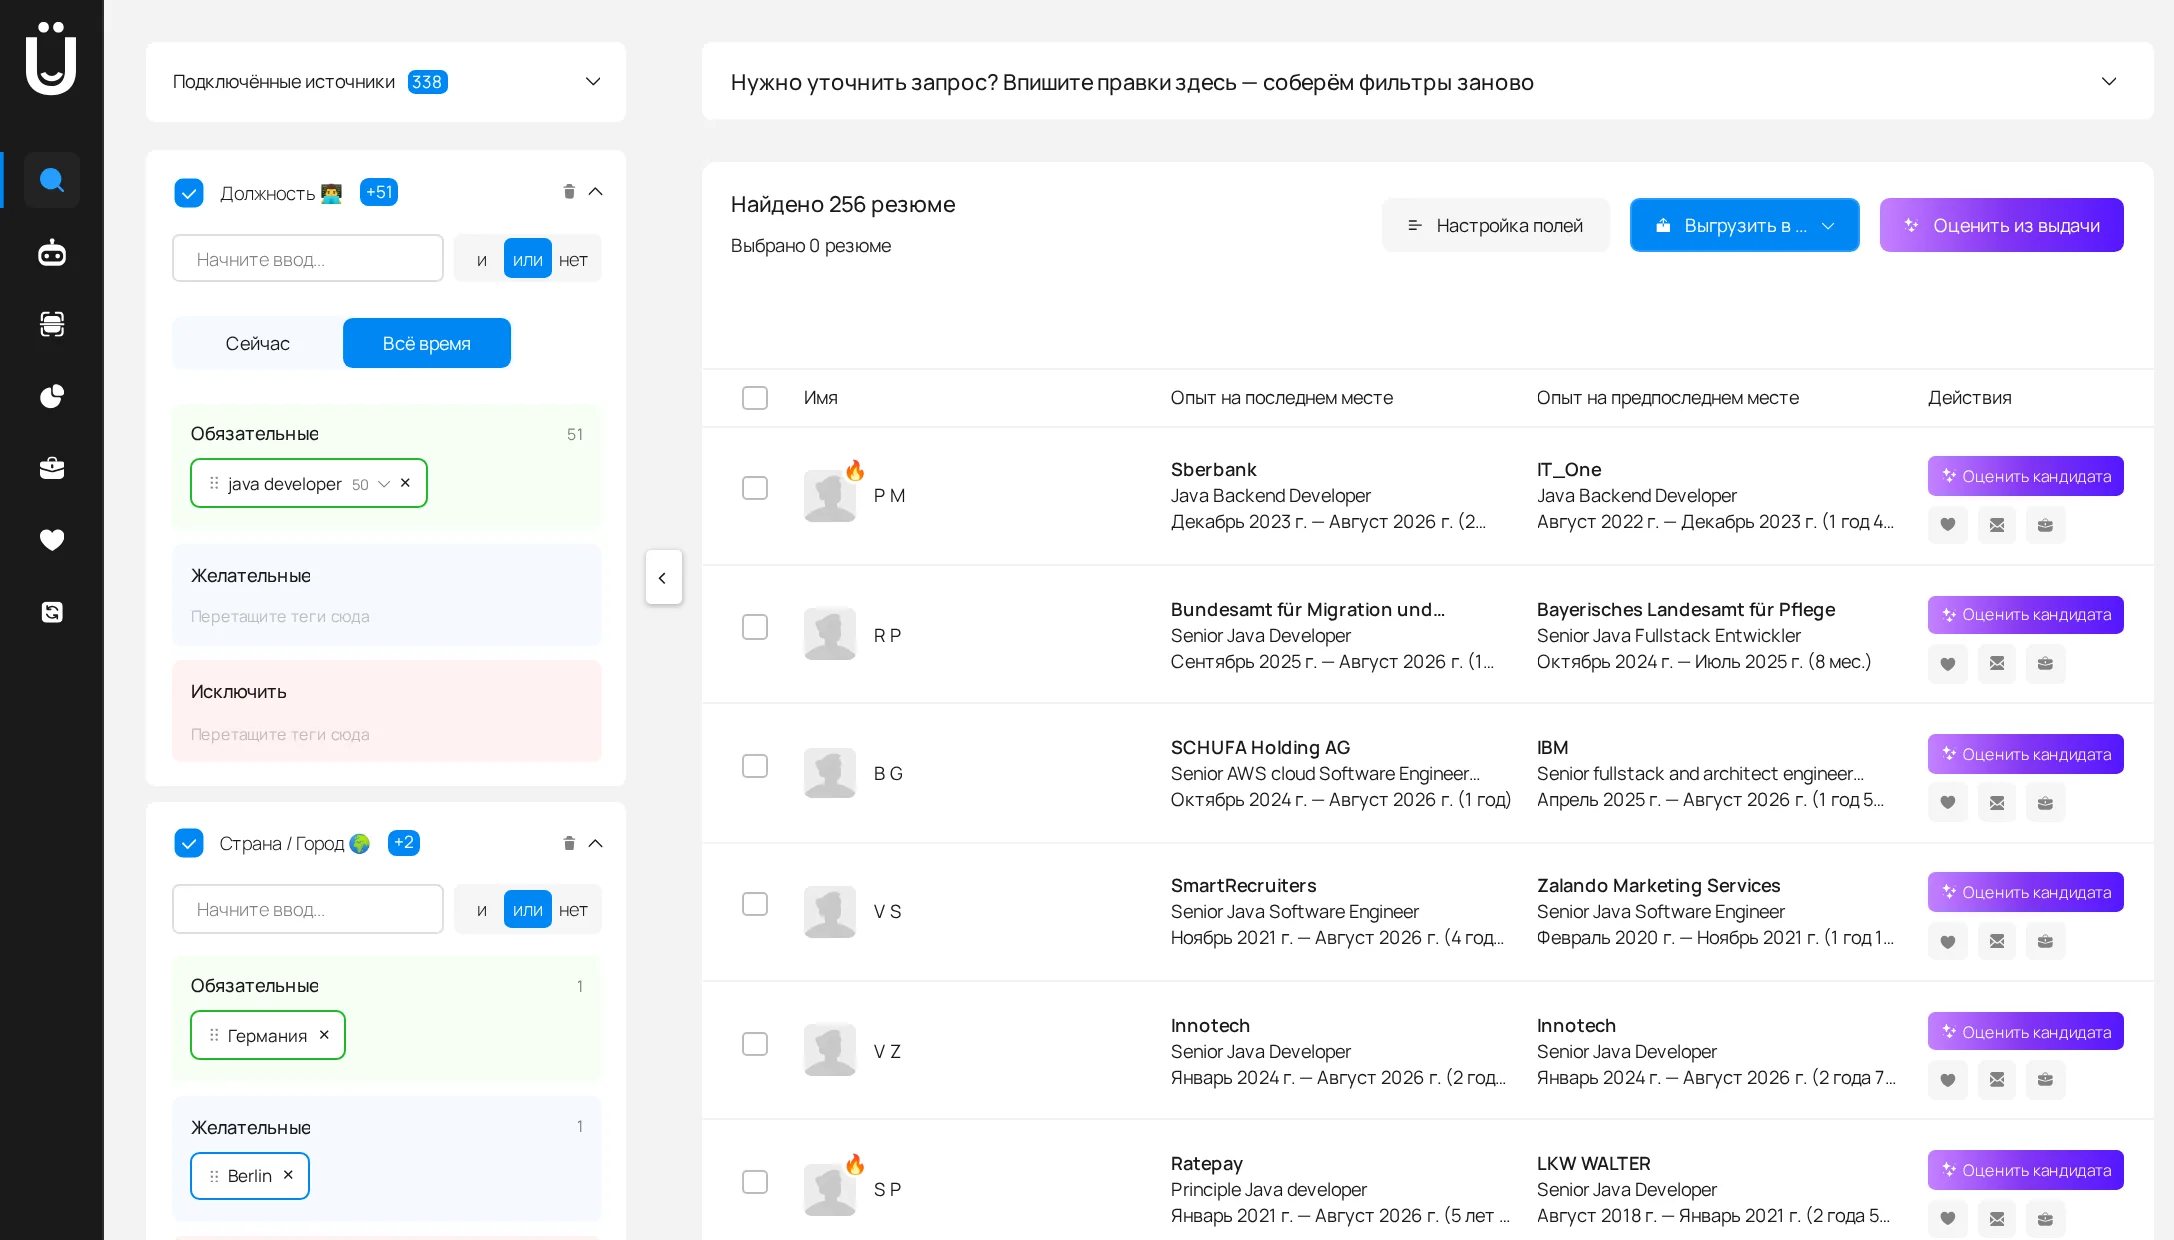2174x1240 pixels.
Task: Expand the query refinement panel chevron
Action: [x=2109, y=82]
